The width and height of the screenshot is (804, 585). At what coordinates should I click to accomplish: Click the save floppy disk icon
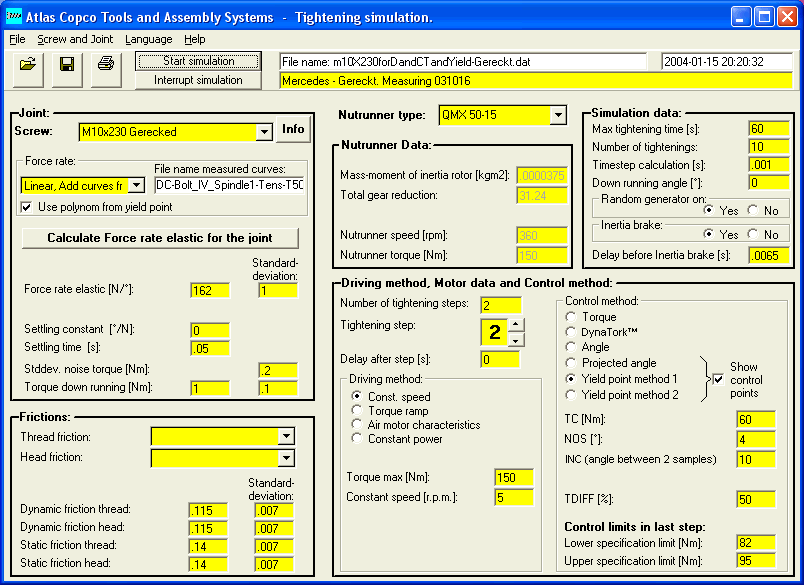click(66, 65)
